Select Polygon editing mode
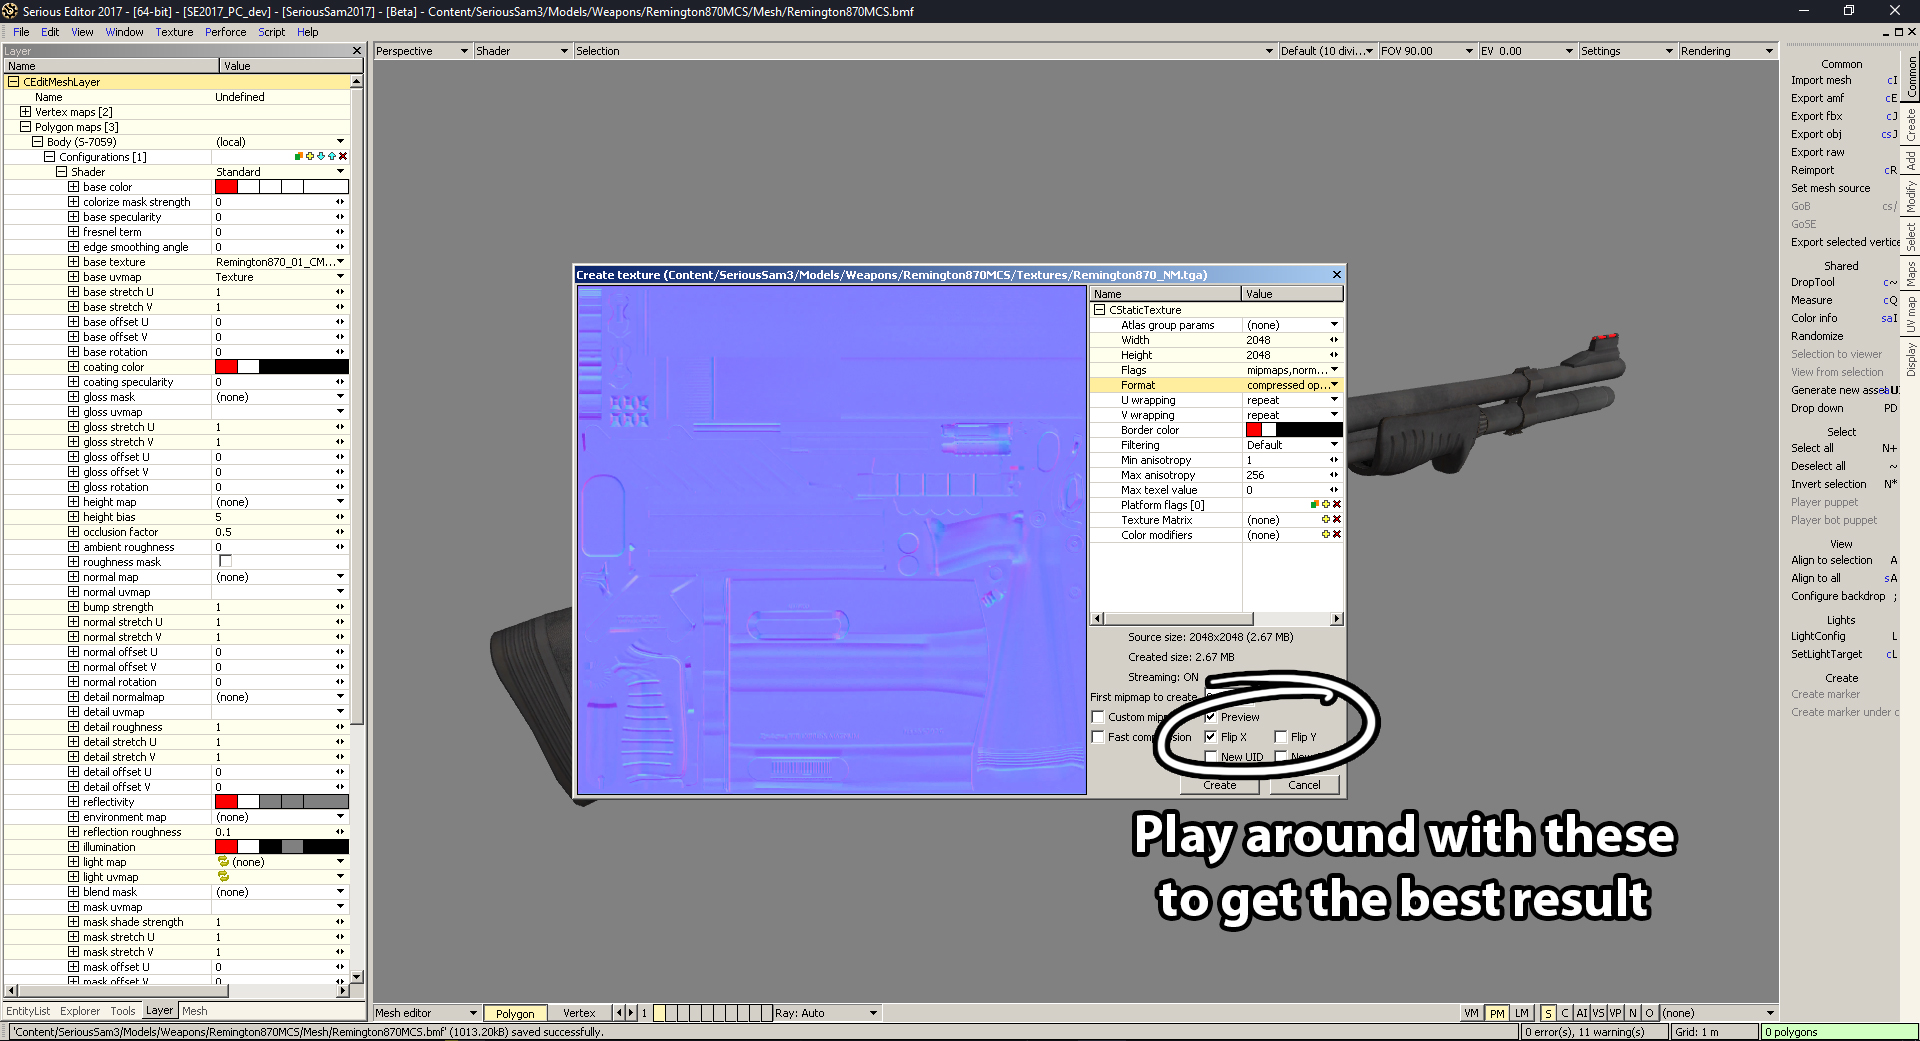The image size is (1920, 1041). pos(515,1013)
